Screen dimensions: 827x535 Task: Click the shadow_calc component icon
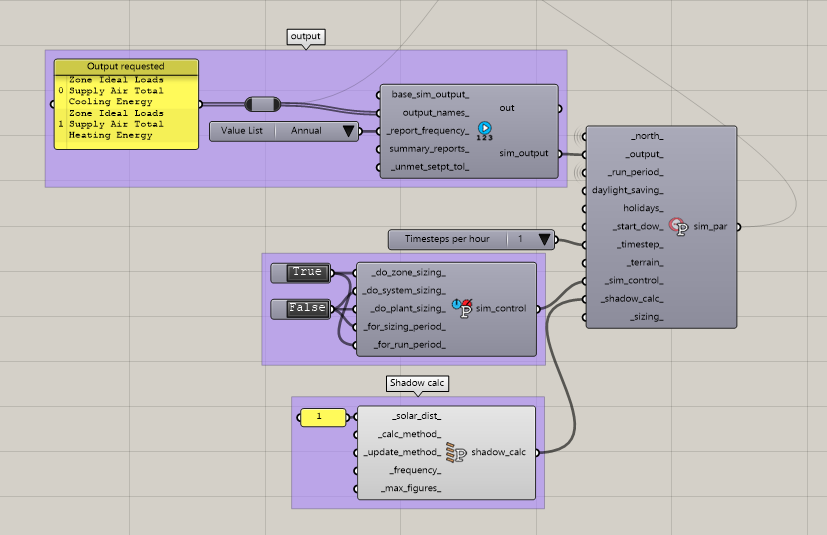tap(457, 452)
